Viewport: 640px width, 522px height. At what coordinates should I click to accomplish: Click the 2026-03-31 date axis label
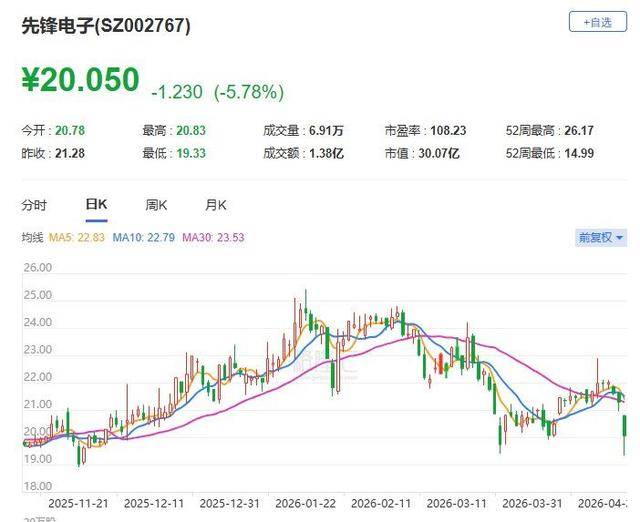532,503
